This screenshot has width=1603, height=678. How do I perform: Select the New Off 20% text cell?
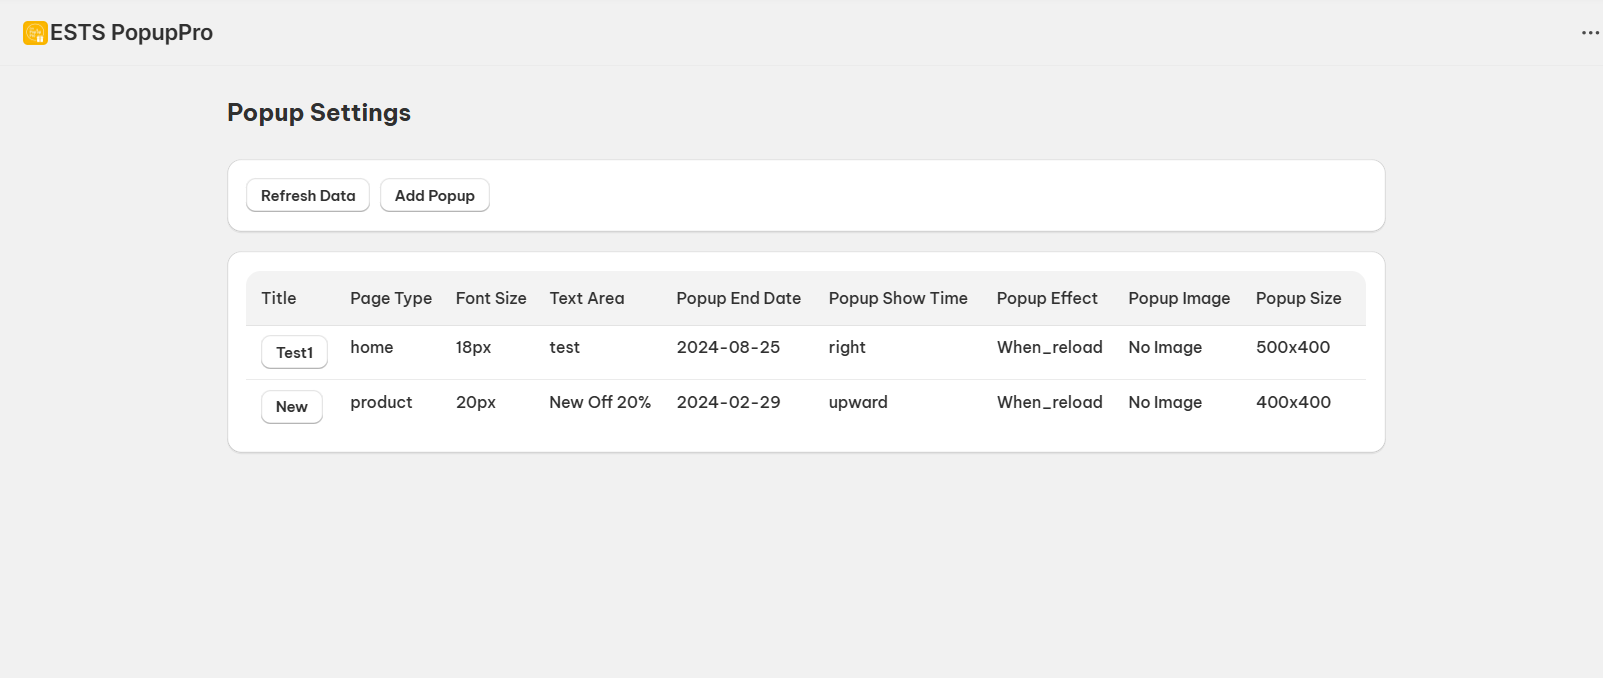(600, 402)
